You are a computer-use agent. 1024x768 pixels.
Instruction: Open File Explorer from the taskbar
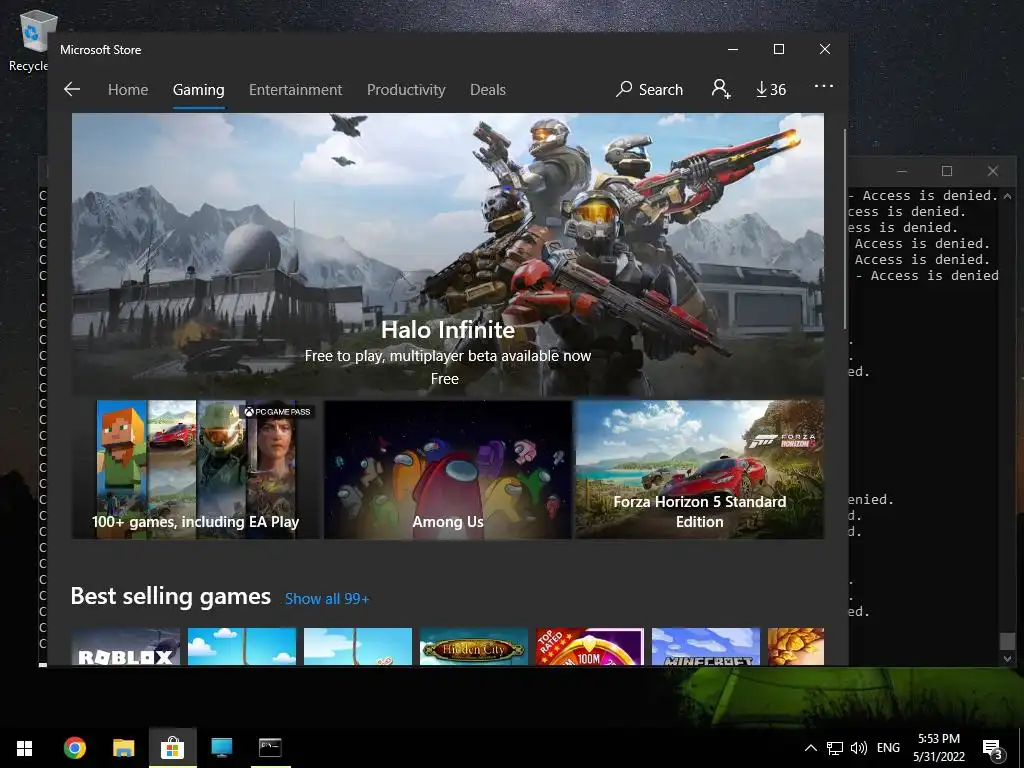point(123,748)
